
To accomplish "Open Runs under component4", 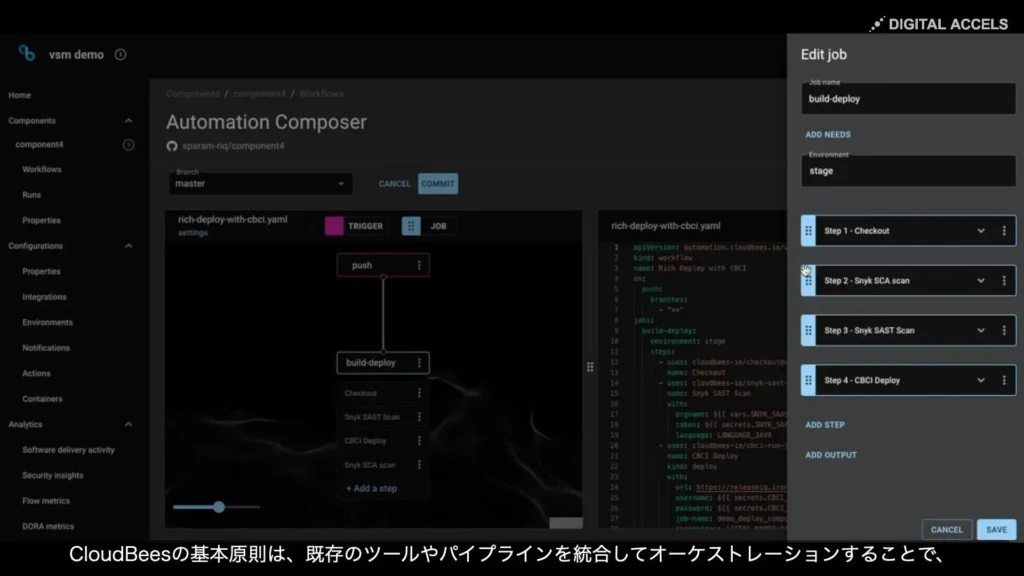I will click(x=31, y=195).
